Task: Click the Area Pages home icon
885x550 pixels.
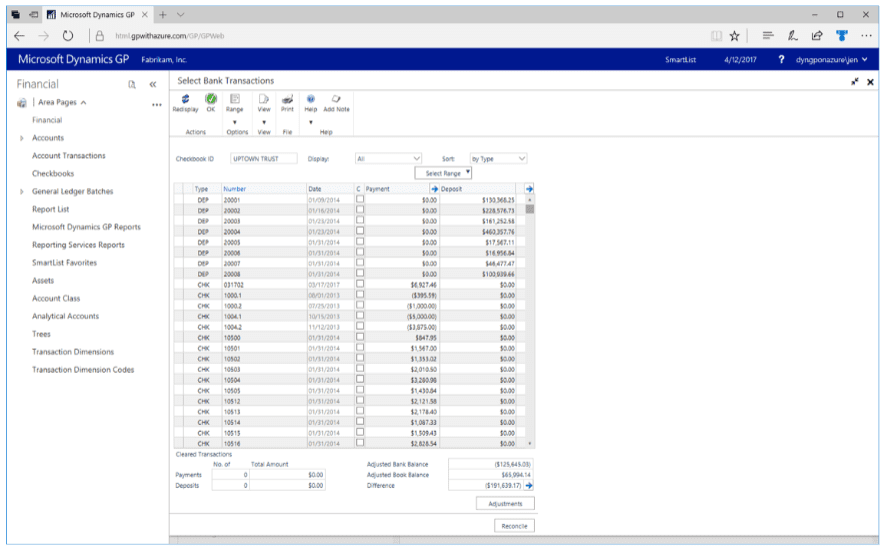Action: coord(21,103)
